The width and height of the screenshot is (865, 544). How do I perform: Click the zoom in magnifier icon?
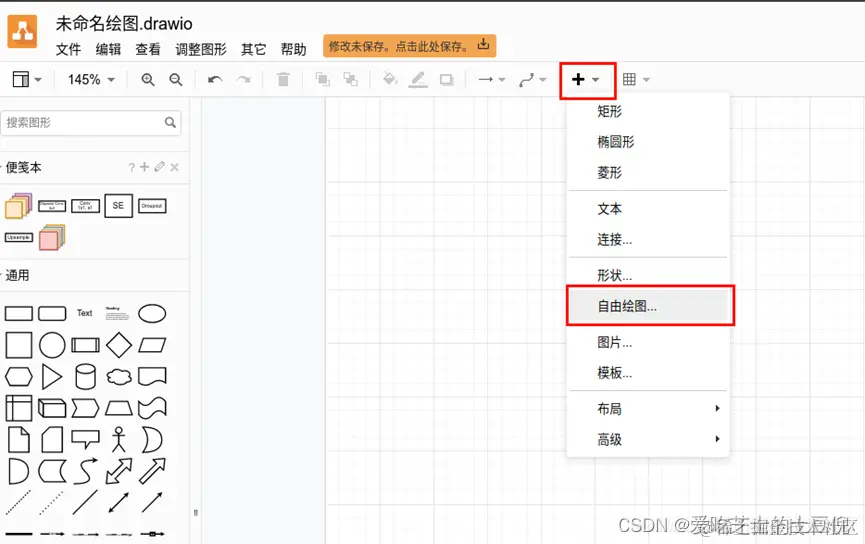point(147,79)
